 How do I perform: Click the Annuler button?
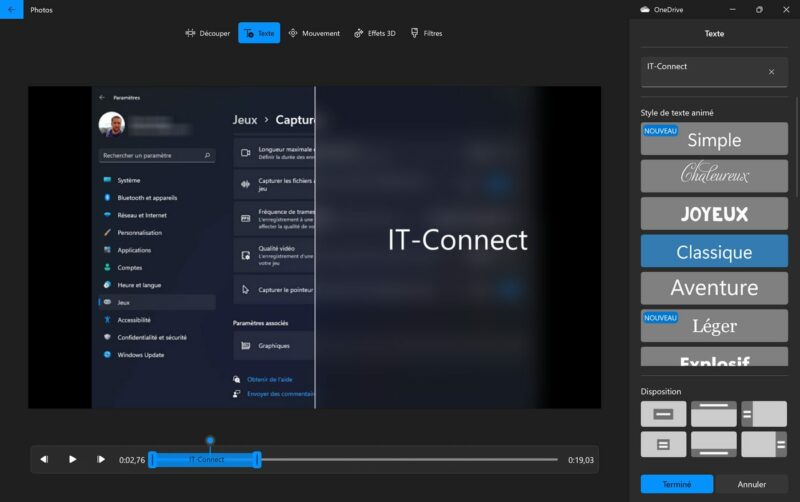tap(752, 484)
